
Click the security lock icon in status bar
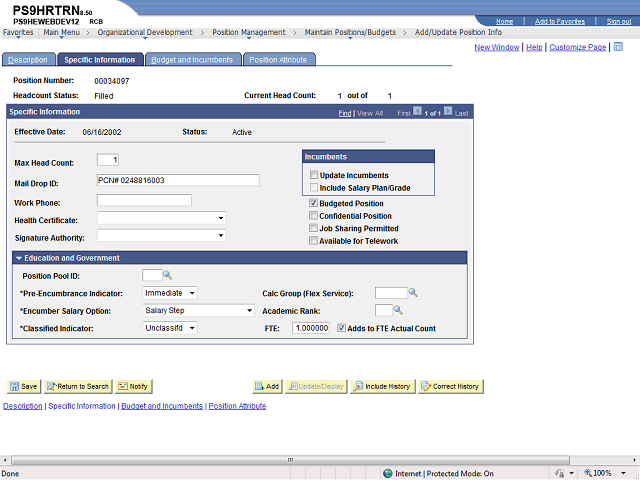[x=560, y=473]
